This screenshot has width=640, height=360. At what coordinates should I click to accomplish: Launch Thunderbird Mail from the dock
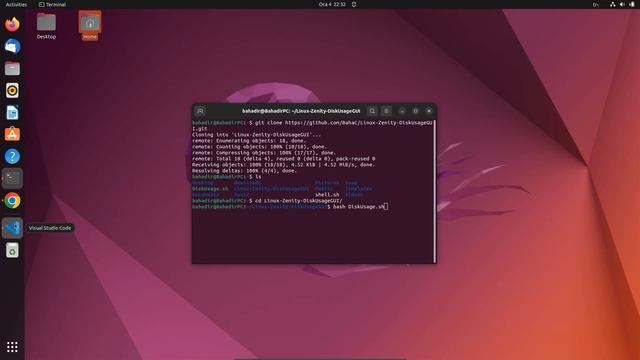pos(12,47)
